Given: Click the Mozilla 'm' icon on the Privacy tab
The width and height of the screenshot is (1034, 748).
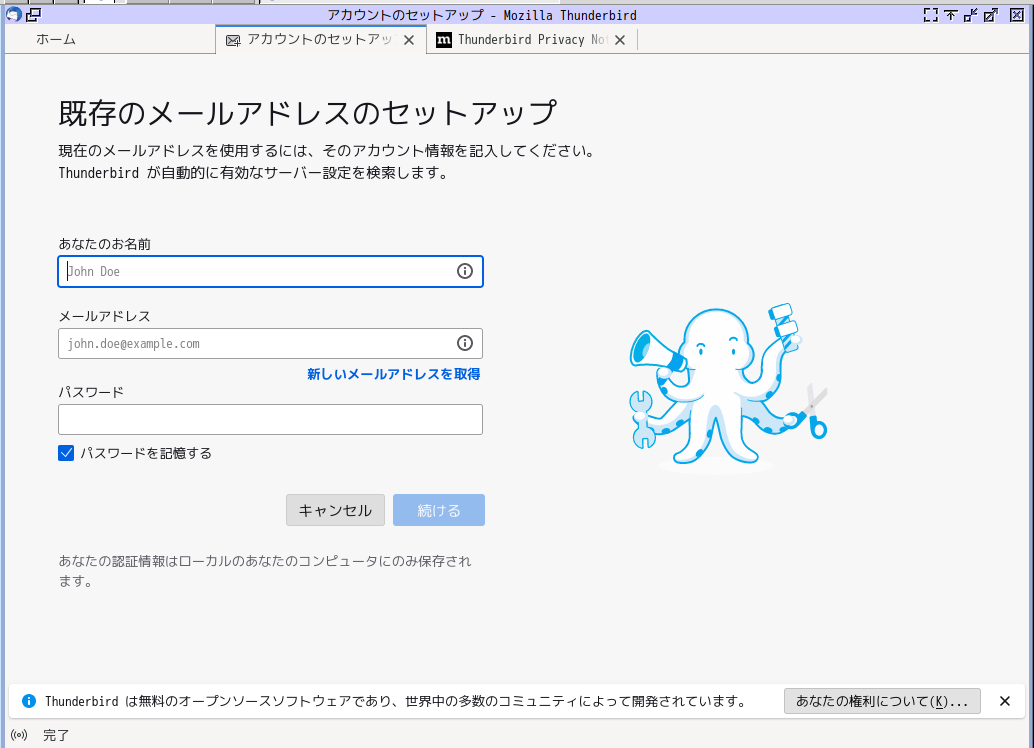Looking at the screenshot, I should 444,40.
